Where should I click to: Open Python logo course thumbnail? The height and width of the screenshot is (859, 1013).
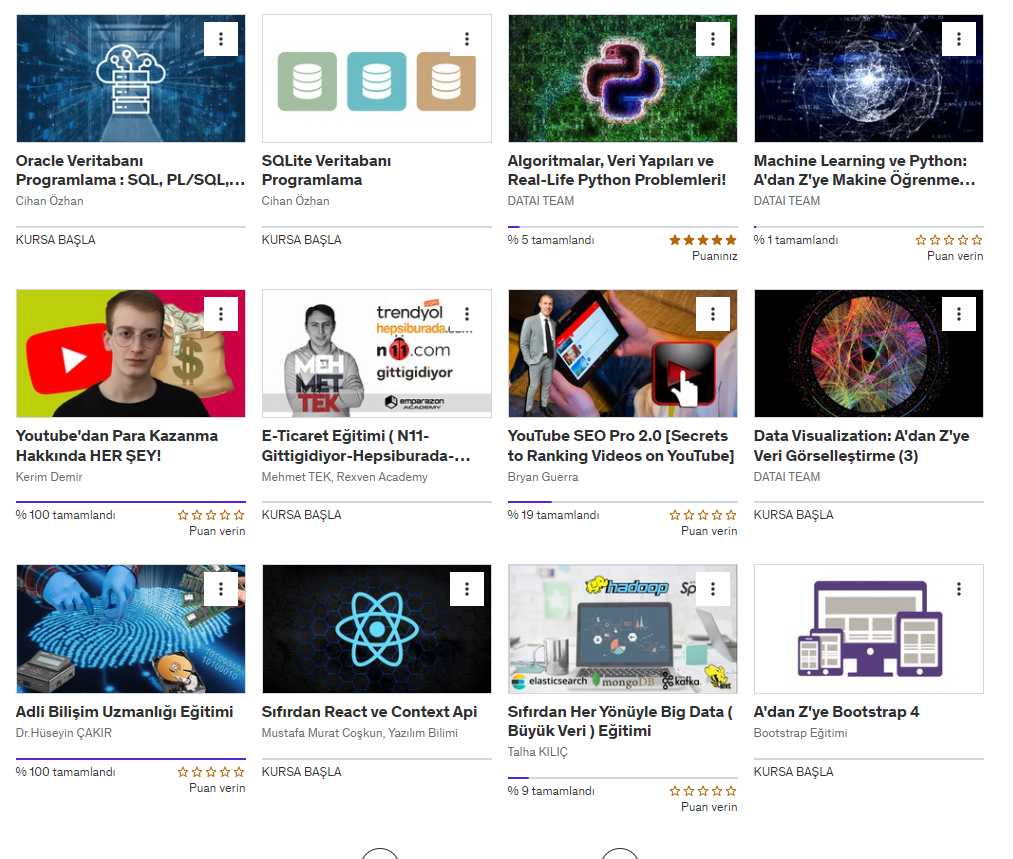(623, 78)
